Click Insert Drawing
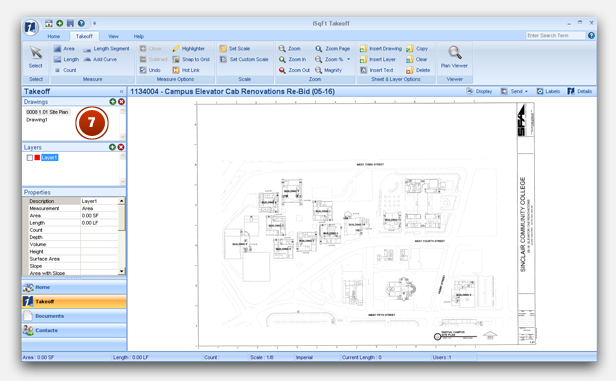Viewport: 616px width, 381px height. click(381, 49)
